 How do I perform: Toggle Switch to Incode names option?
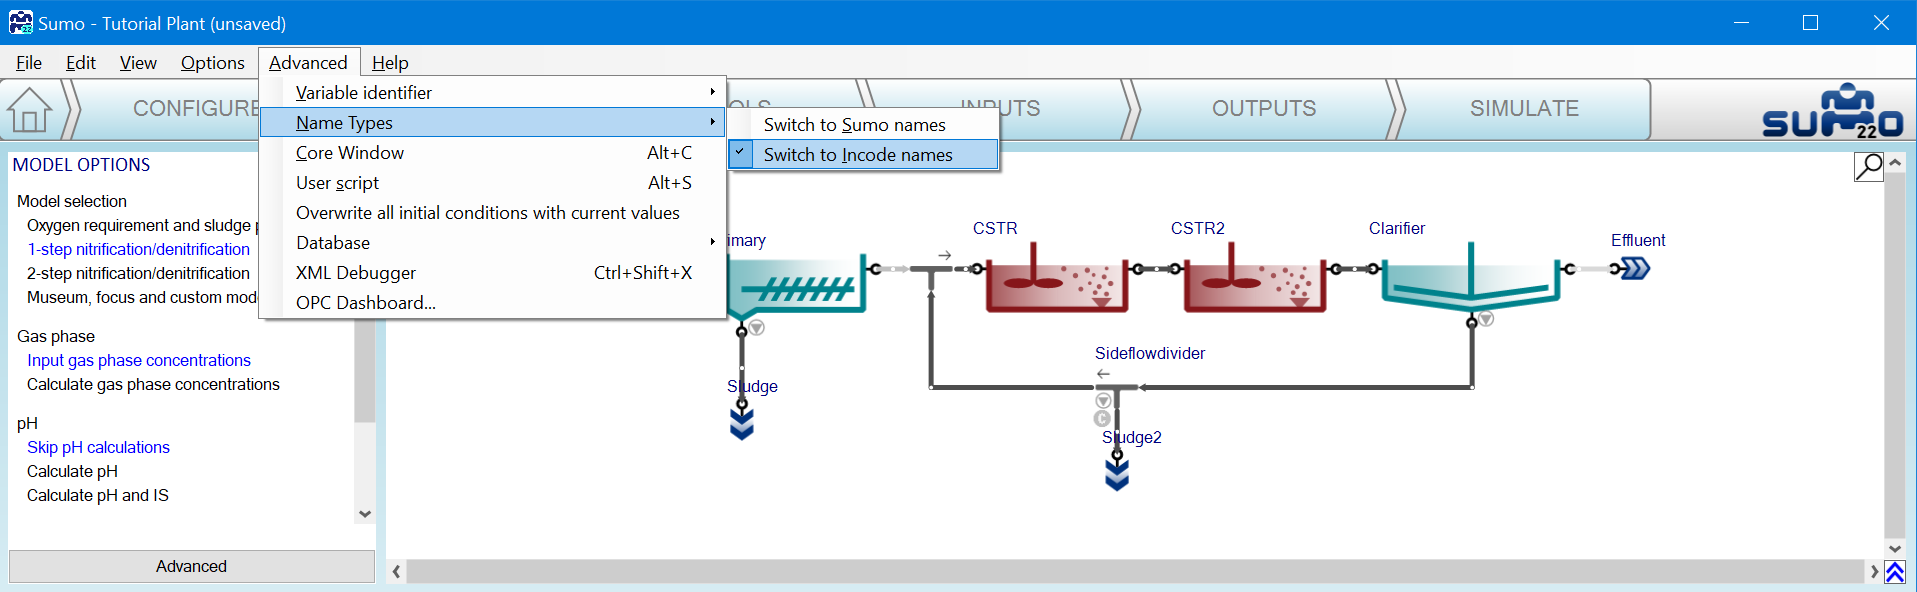(x=857, y=155)
